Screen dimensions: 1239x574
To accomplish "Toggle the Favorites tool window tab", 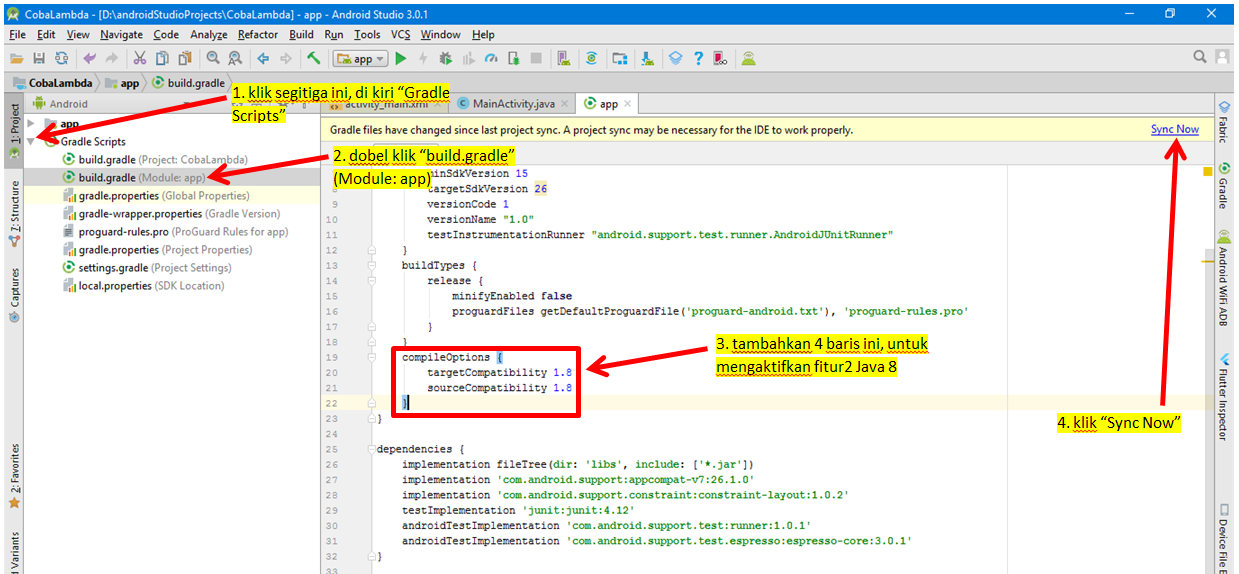I will tap(13, 475).
